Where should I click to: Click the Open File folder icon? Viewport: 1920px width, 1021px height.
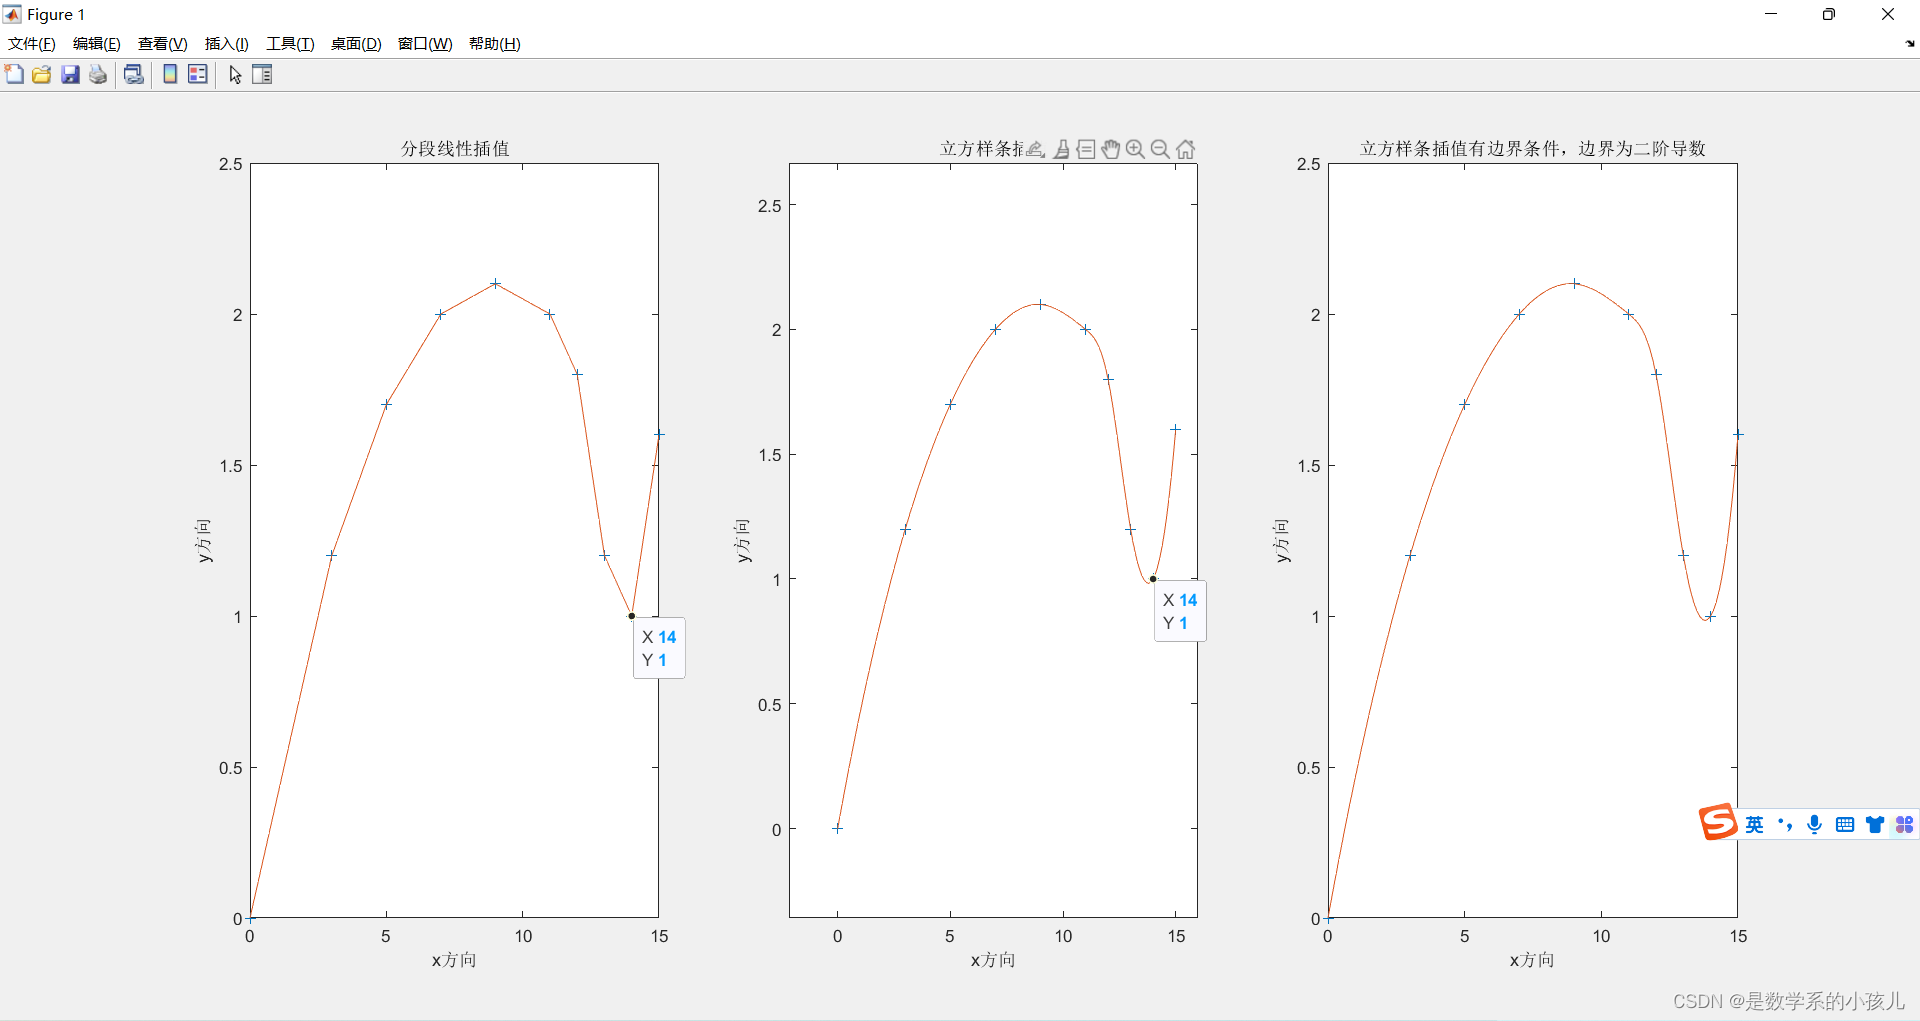(x=42, y=74)
